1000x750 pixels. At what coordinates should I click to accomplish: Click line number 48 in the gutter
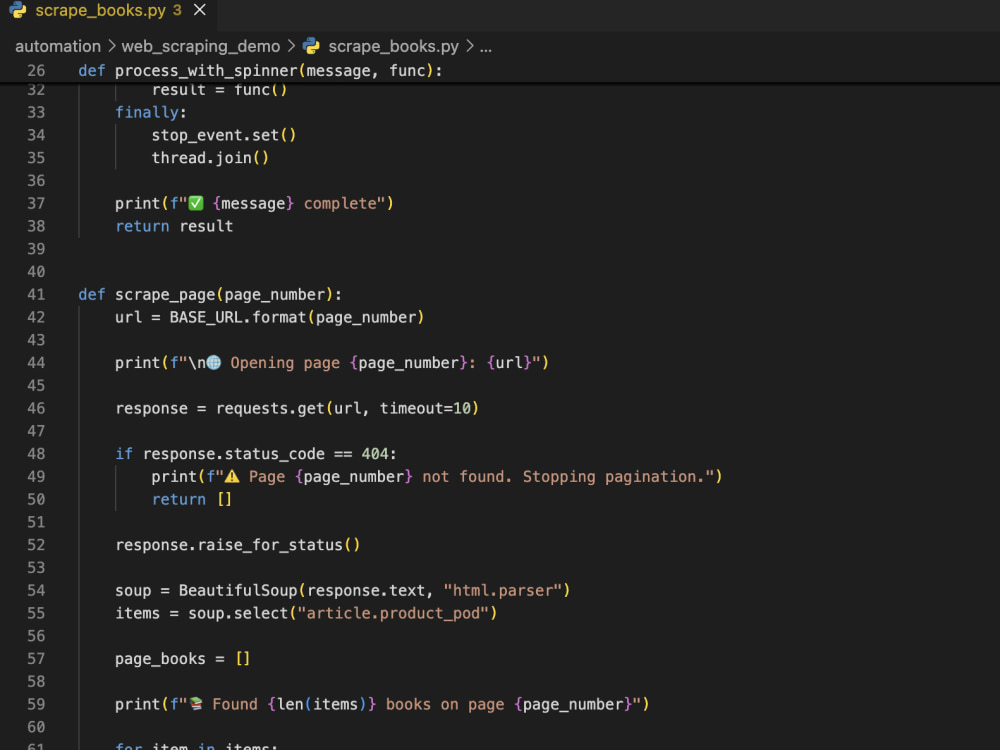(36, 454)
